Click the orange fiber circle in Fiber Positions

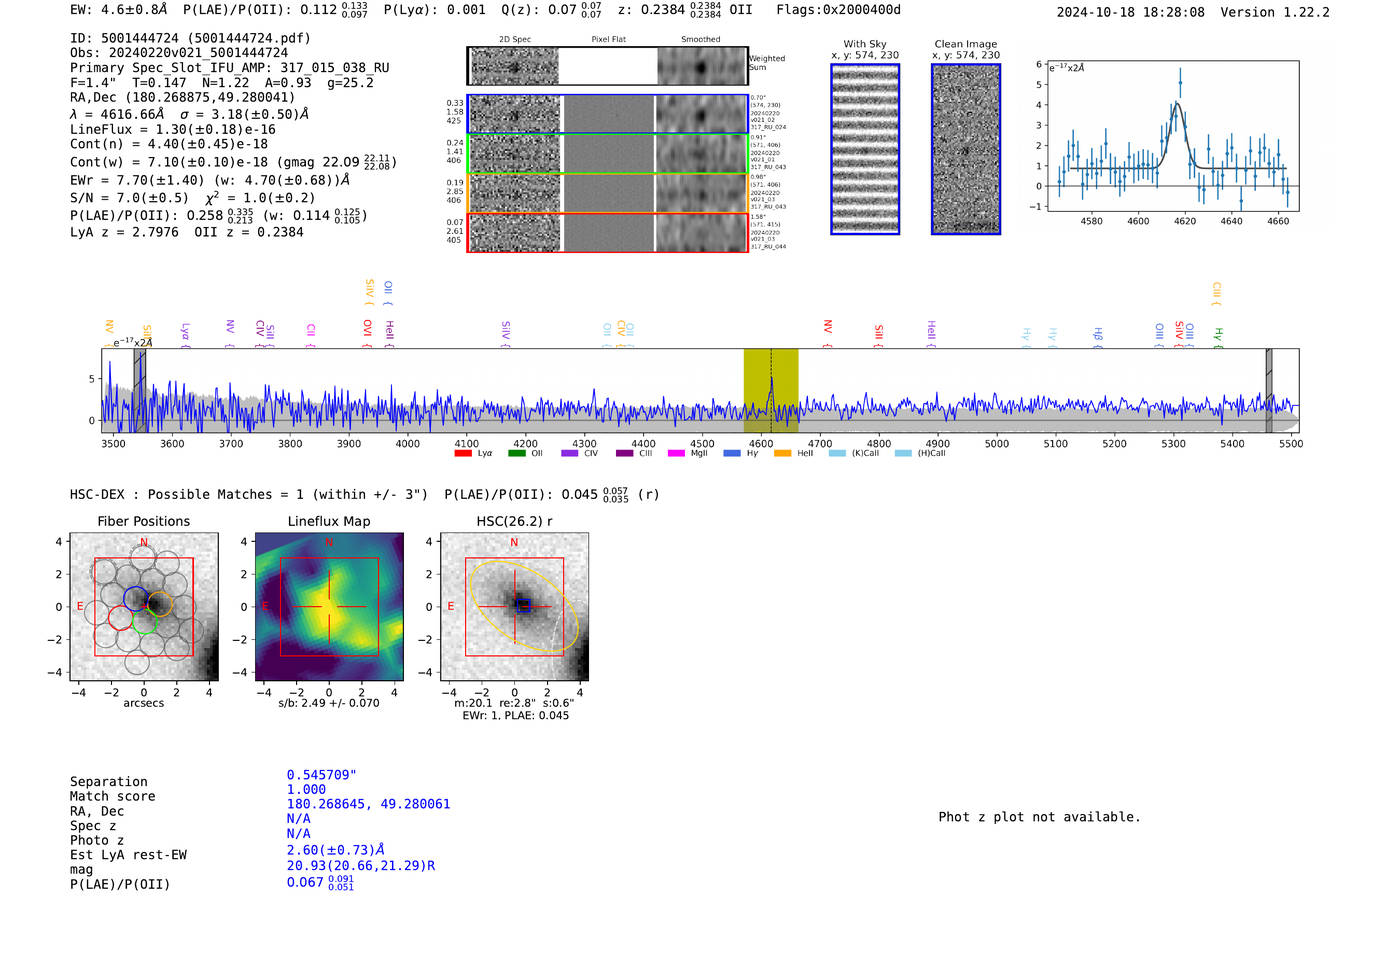point(160,604)
